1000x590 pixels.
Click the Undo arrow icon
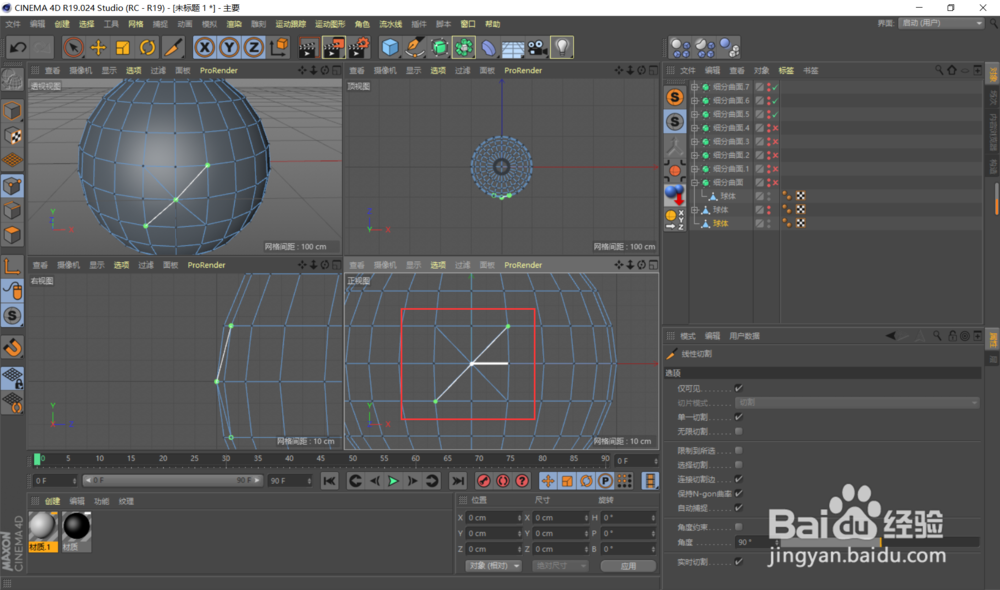click(x=18, y=47)
